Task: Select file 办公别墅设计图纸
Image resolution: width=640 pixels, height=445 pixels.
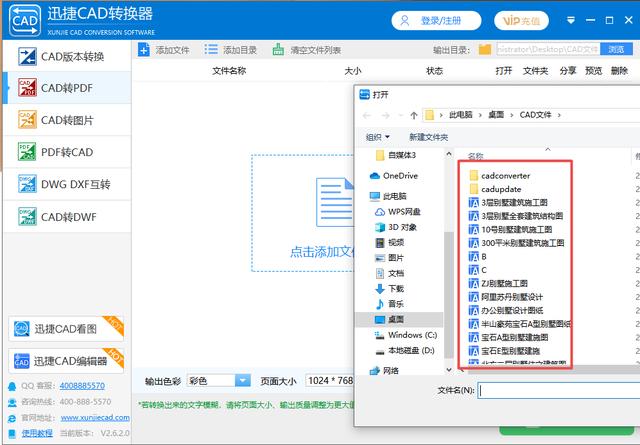Action: point(506,310)
